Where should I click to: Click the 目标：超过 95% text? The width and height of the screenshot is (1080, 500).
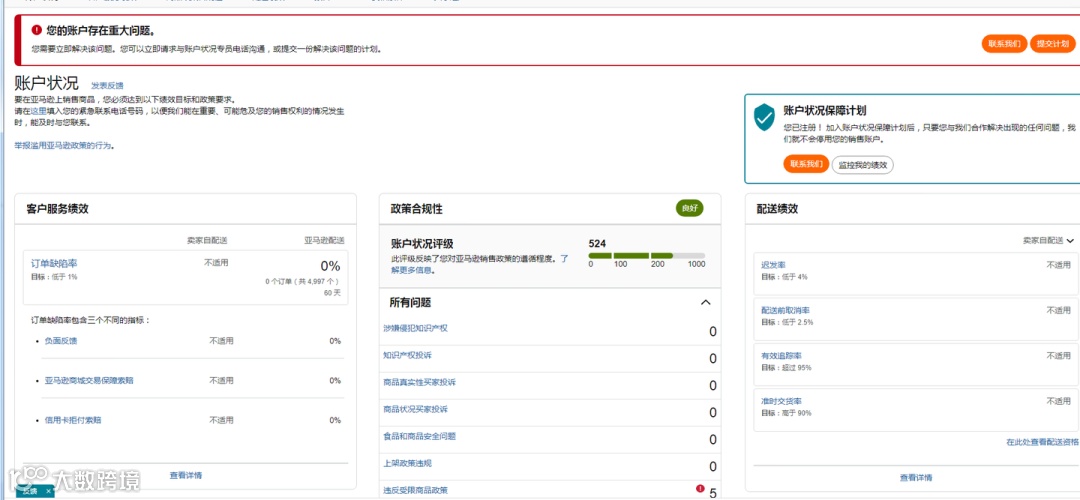[x=786, y=368]
